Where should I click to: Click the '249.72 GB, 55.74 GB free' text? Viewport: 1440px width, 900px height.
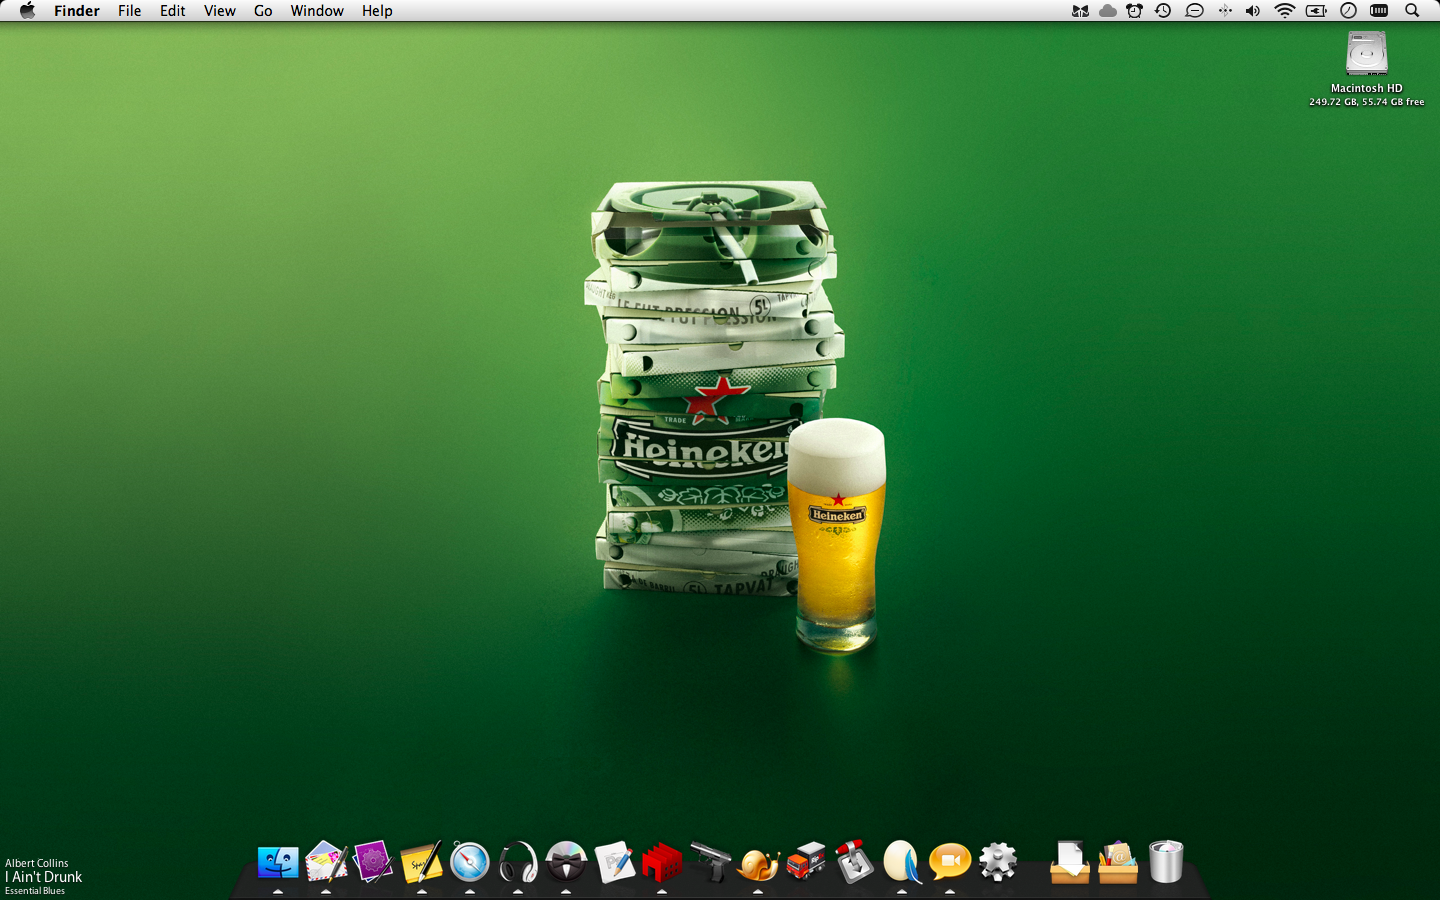pyautogui.click(x=1367, y=102)
